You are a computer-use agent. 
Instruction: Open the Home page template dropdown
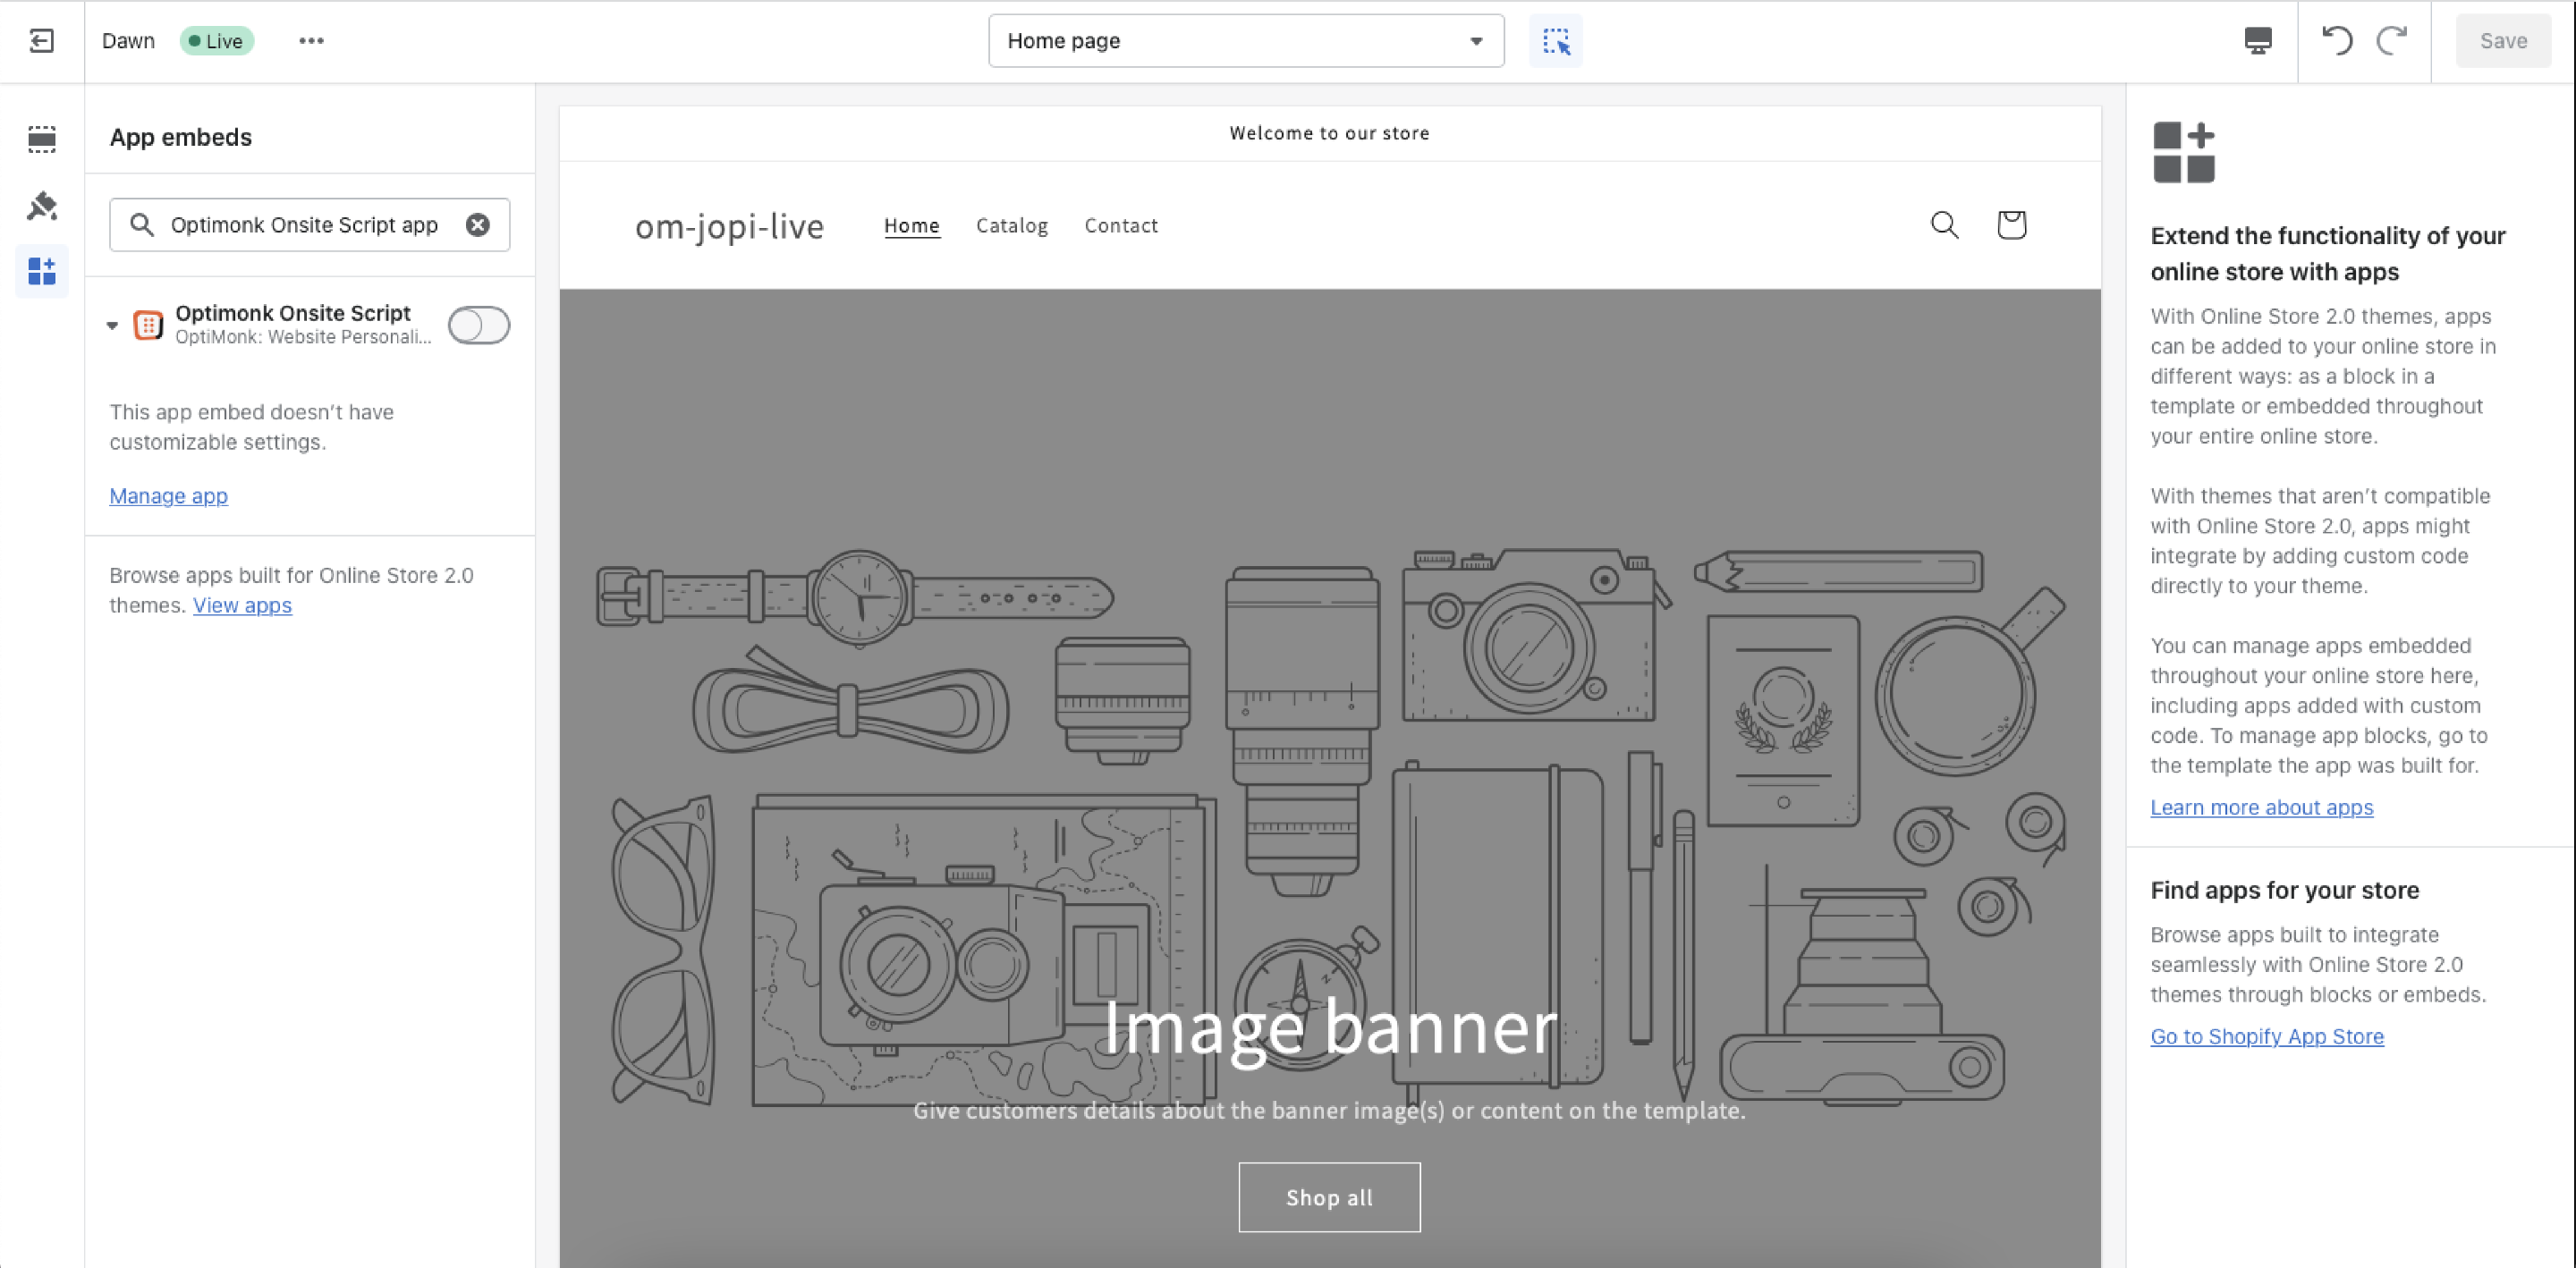1245,41
